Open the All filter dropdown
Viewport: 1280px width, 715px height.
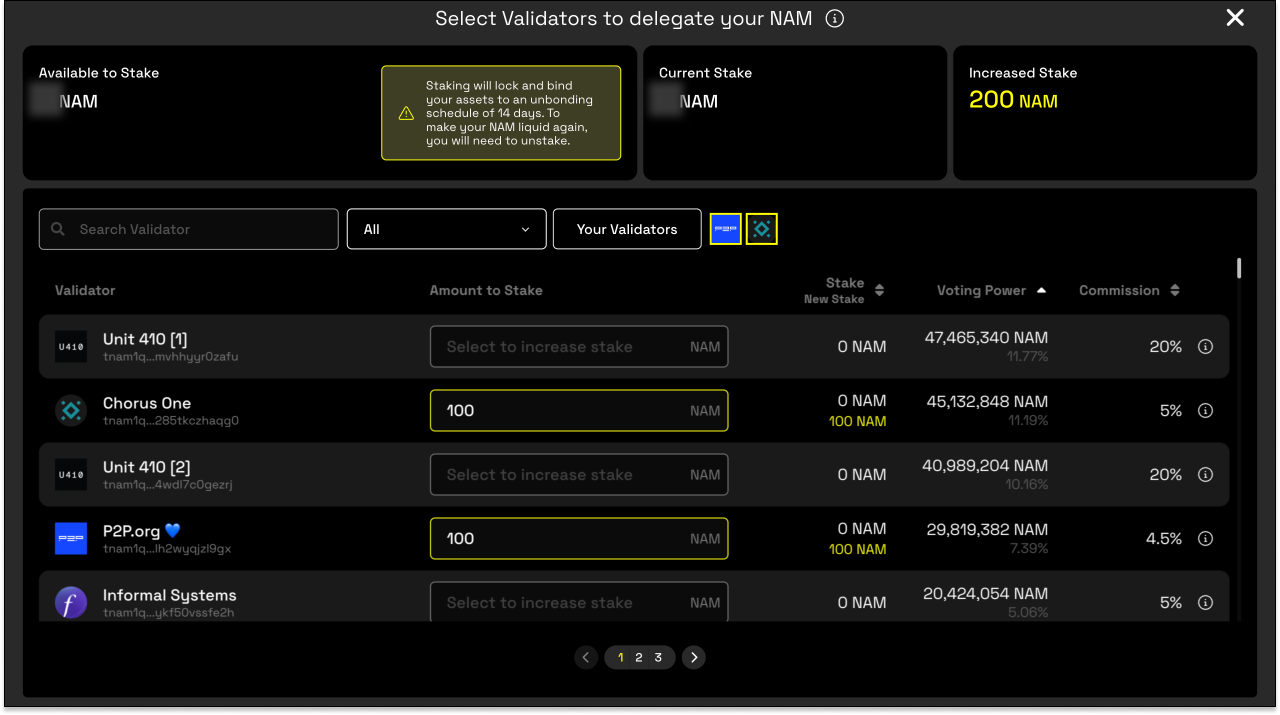(x=447, y=229)
